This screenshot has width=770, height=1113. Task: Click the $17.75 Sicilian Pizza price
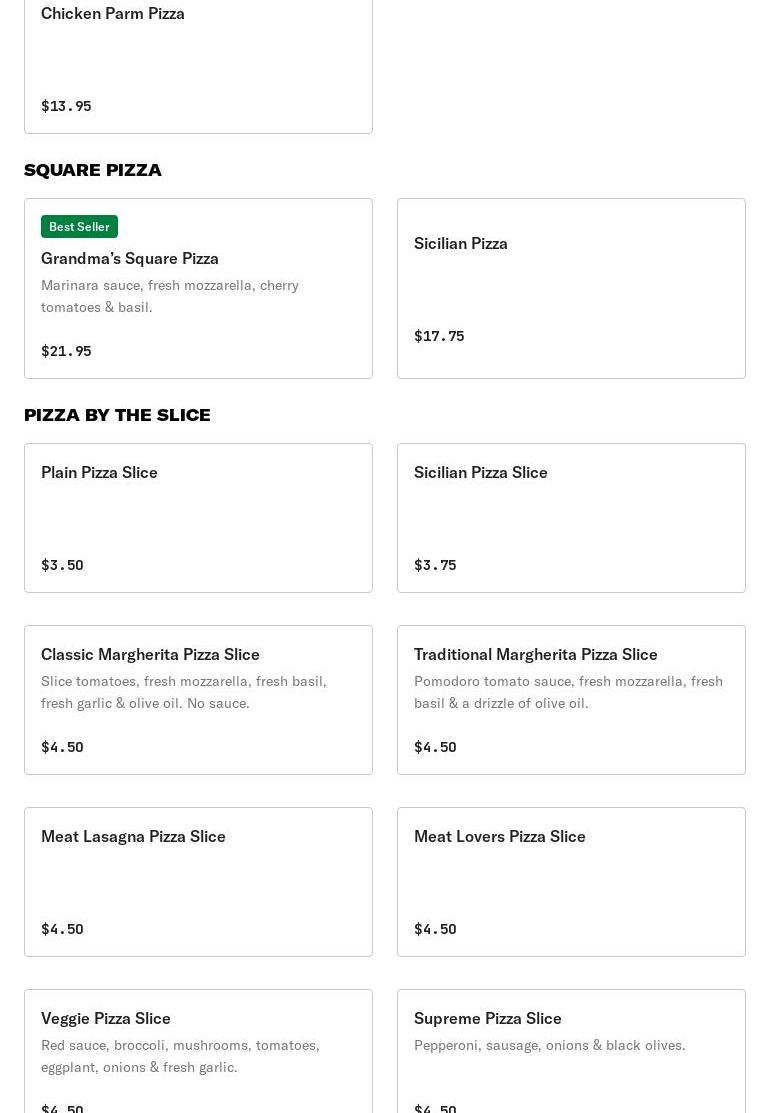[439, 336]
